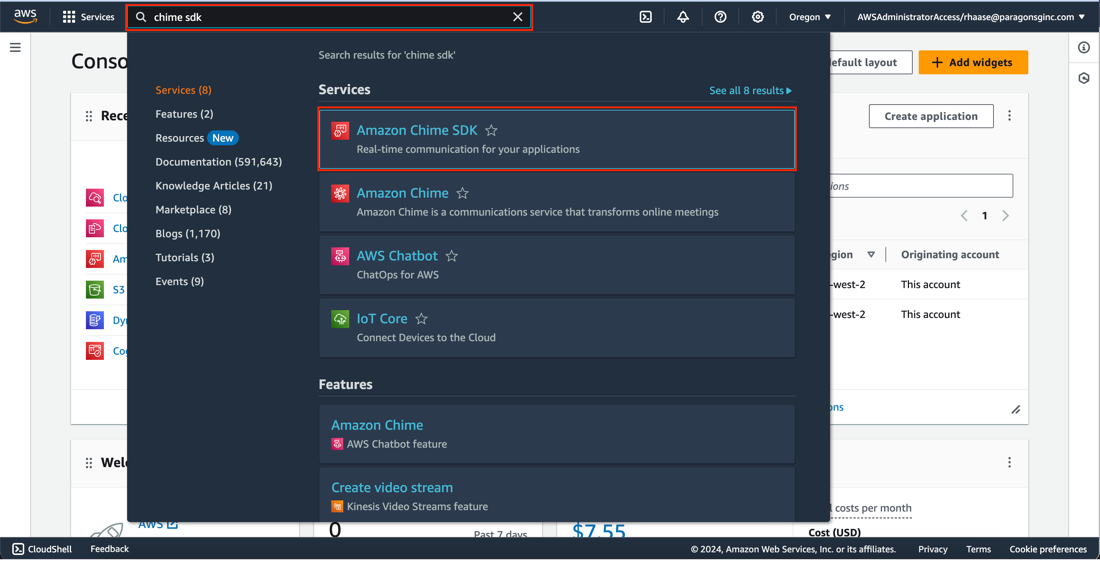Filter results by Resources New
Image resolution: width=1100 pixels, height=562 pixels.
(196, 138)
